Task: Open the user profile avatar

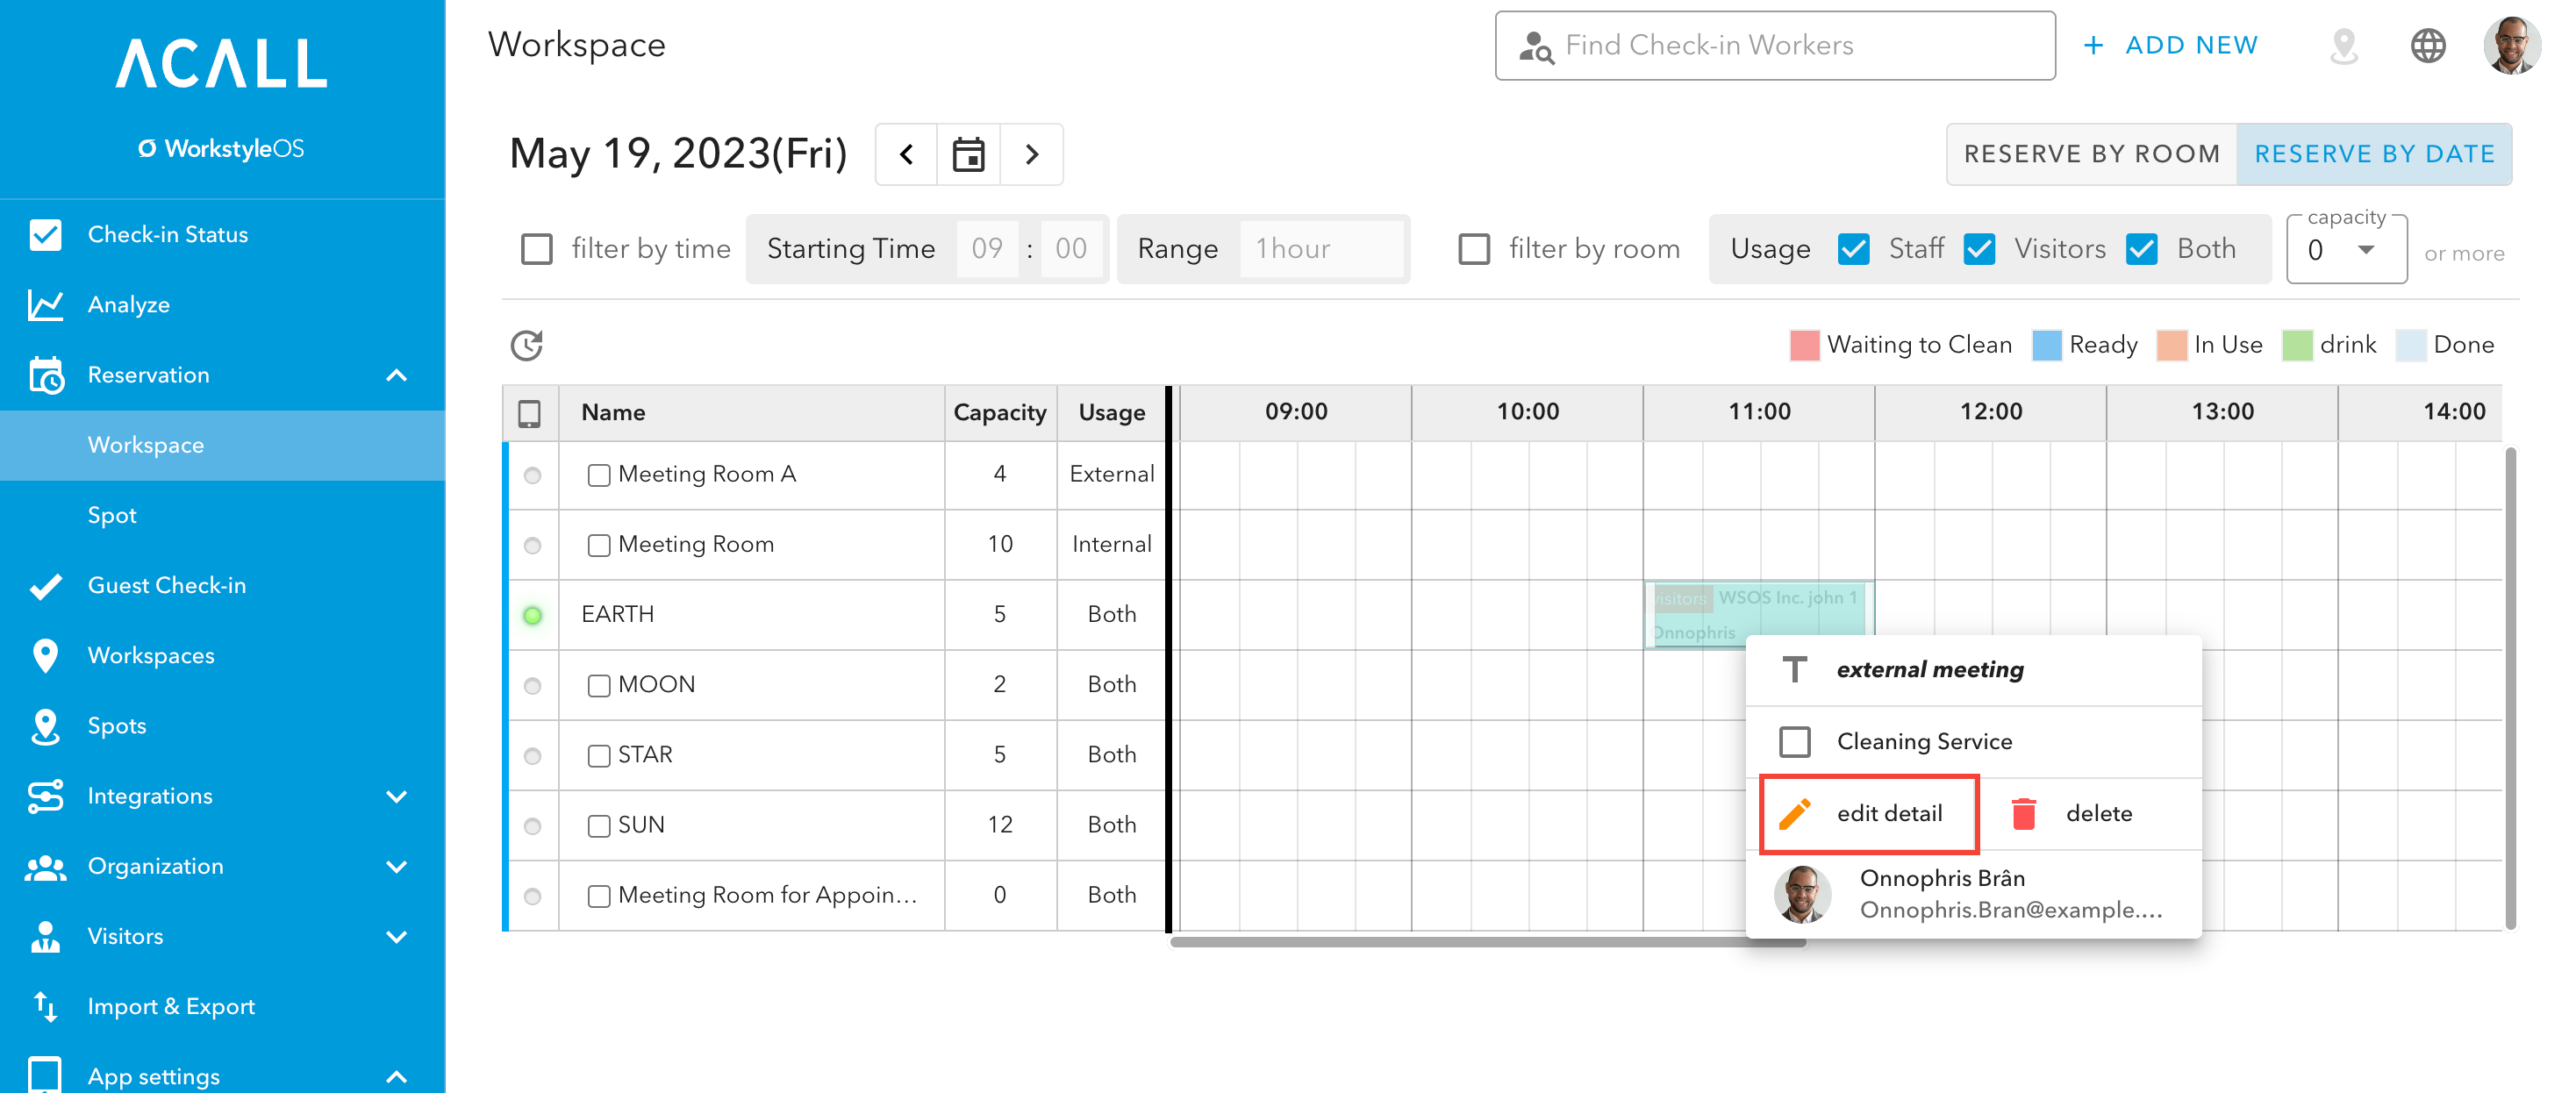Action: click(2512, 46)
